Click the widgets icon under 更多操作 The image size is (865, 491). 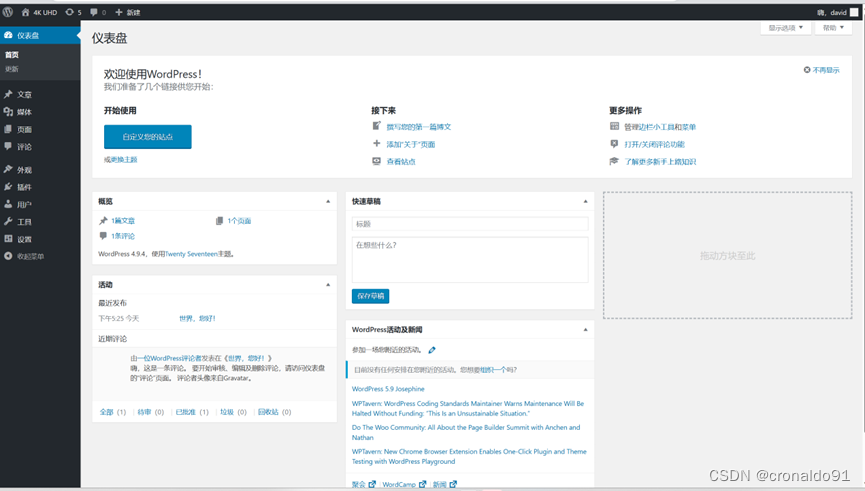pyautogui.click(x=614, y=126)
